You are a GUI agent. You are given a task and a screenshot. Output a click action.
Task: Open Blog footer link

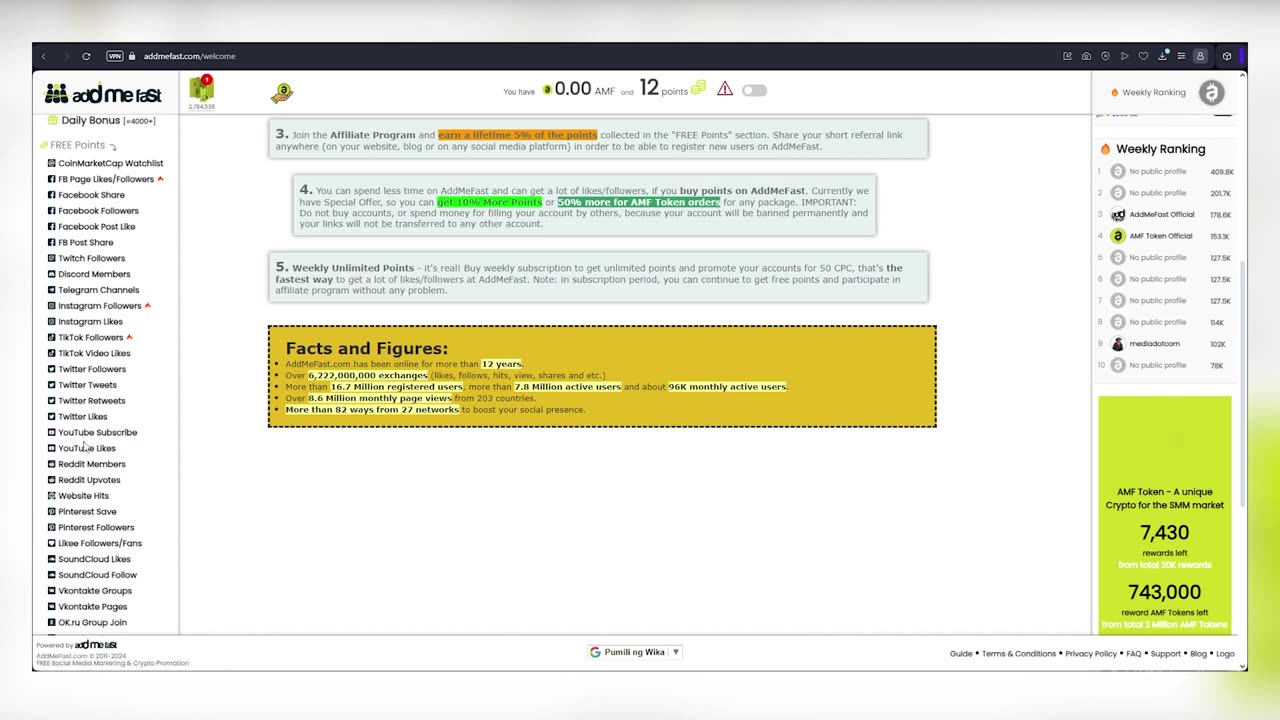pos(1198,654)
